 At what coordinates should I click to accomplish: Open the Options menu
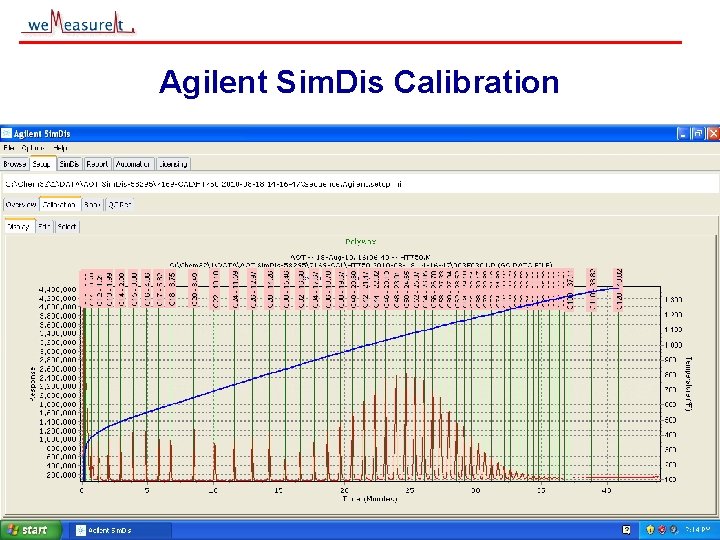(34, 148)
